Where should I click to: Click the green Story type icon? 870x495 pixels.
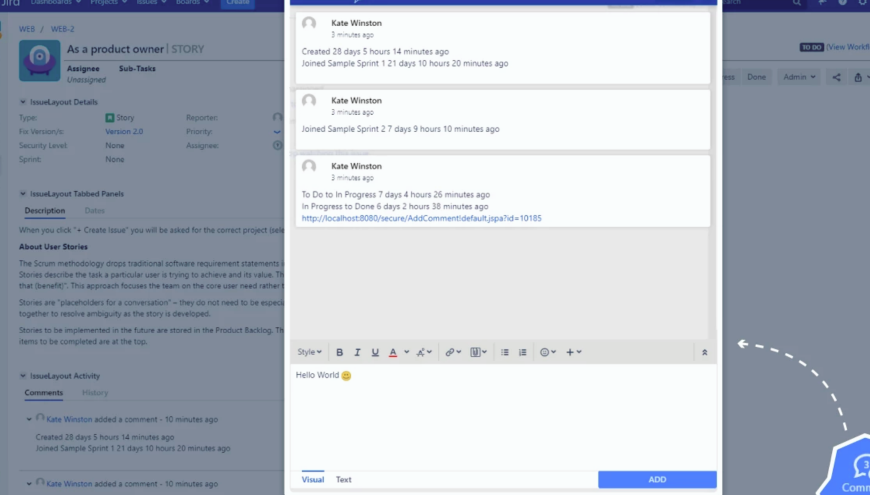pyautogui.click(x=110, y=118)
